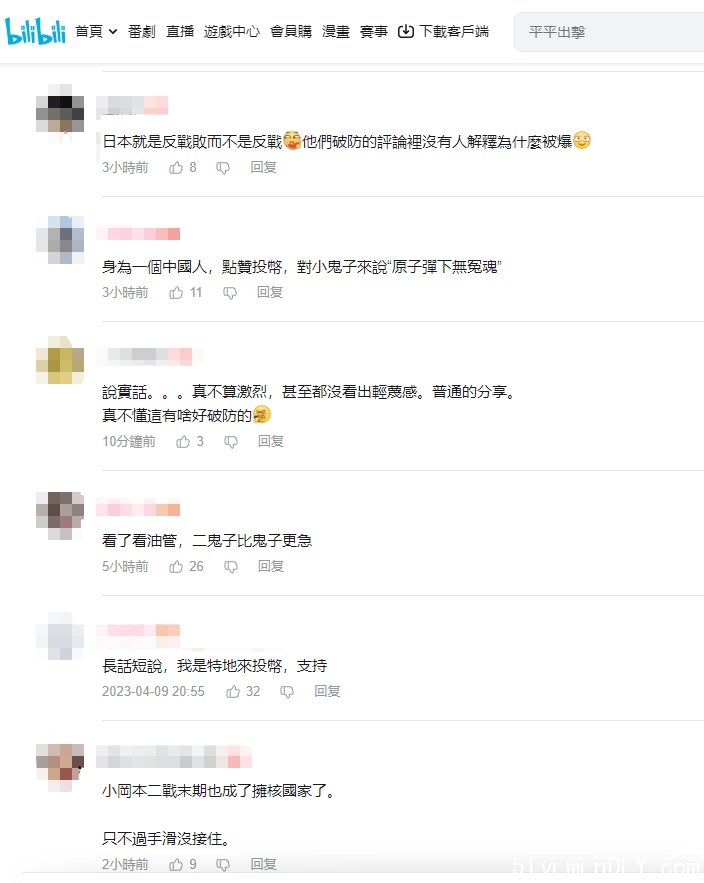Open the 遊戲中心 menu

coord(231,32)
